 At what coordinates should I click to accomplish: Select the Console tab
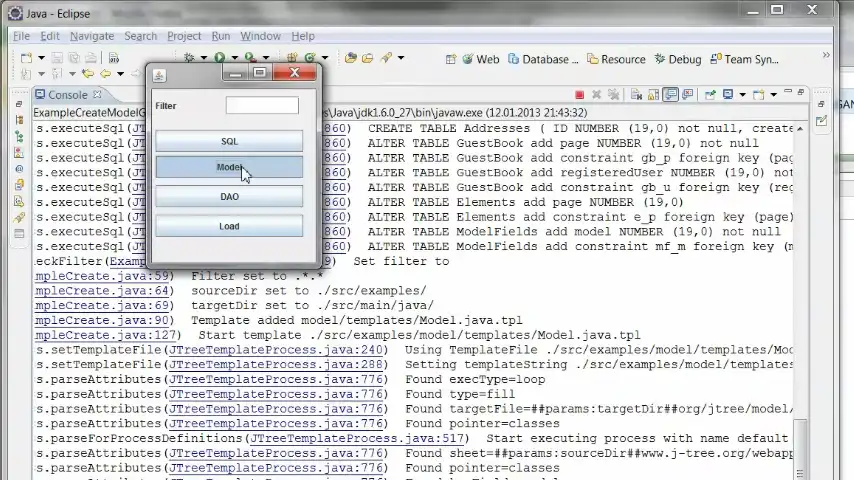click(x=68, y=95)
